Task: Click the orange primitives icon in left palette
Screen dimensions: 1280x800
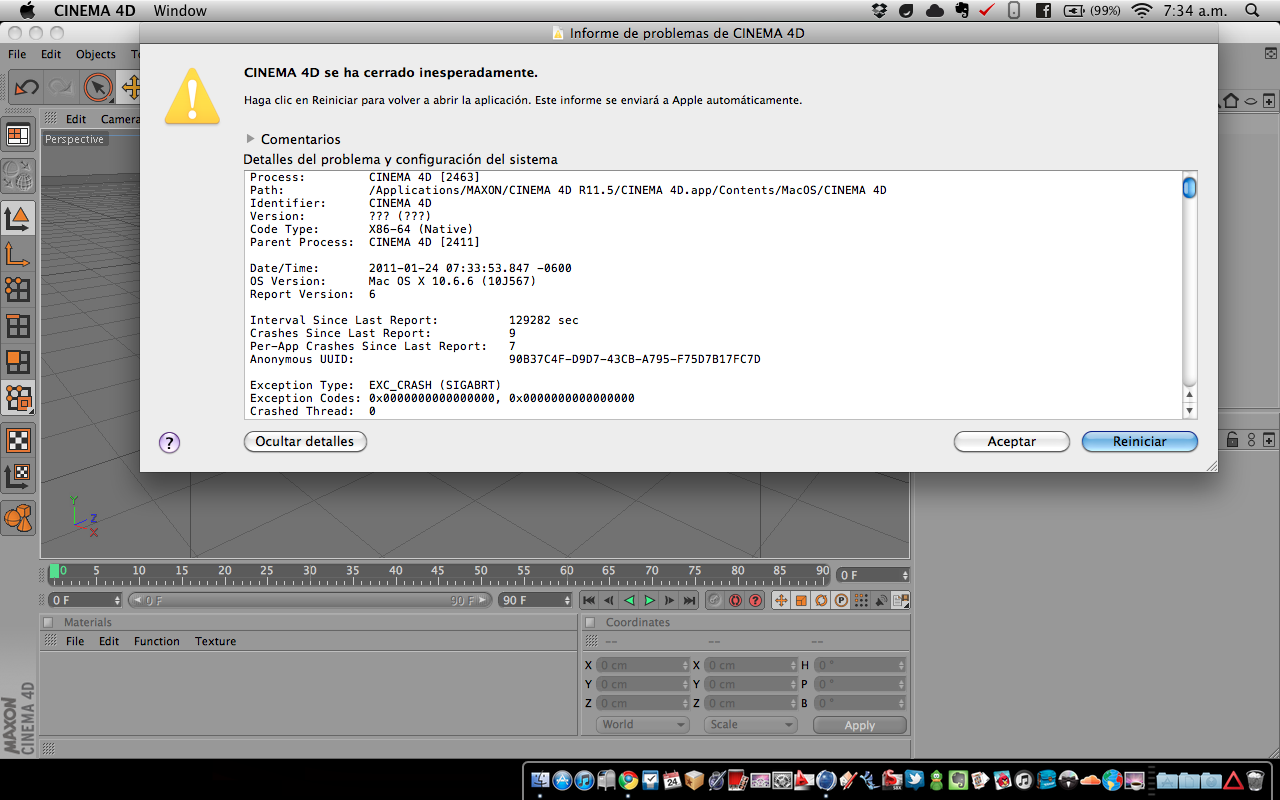Action: (x=19, y=518)
